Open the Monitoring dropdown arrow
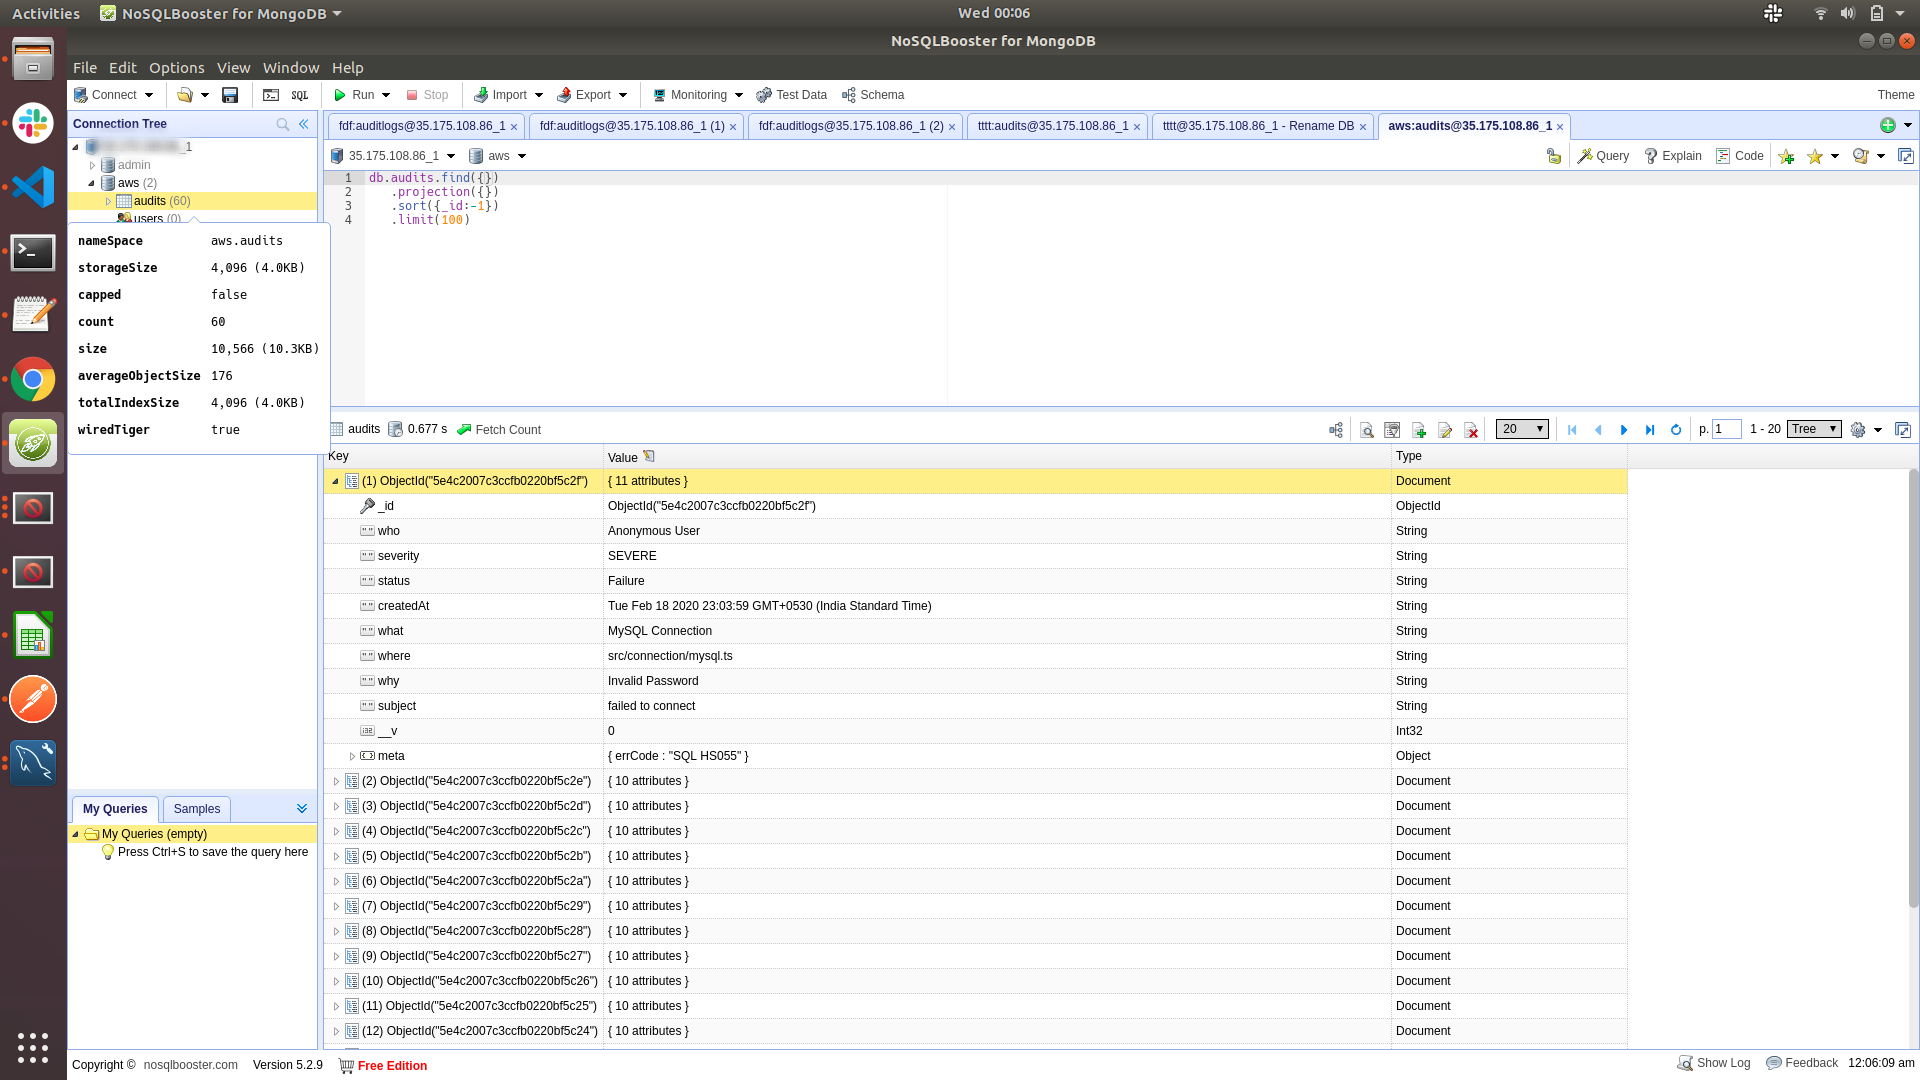Image resolution: width=1920 pixels, height=1080 pixels. (x=739, y=95)
